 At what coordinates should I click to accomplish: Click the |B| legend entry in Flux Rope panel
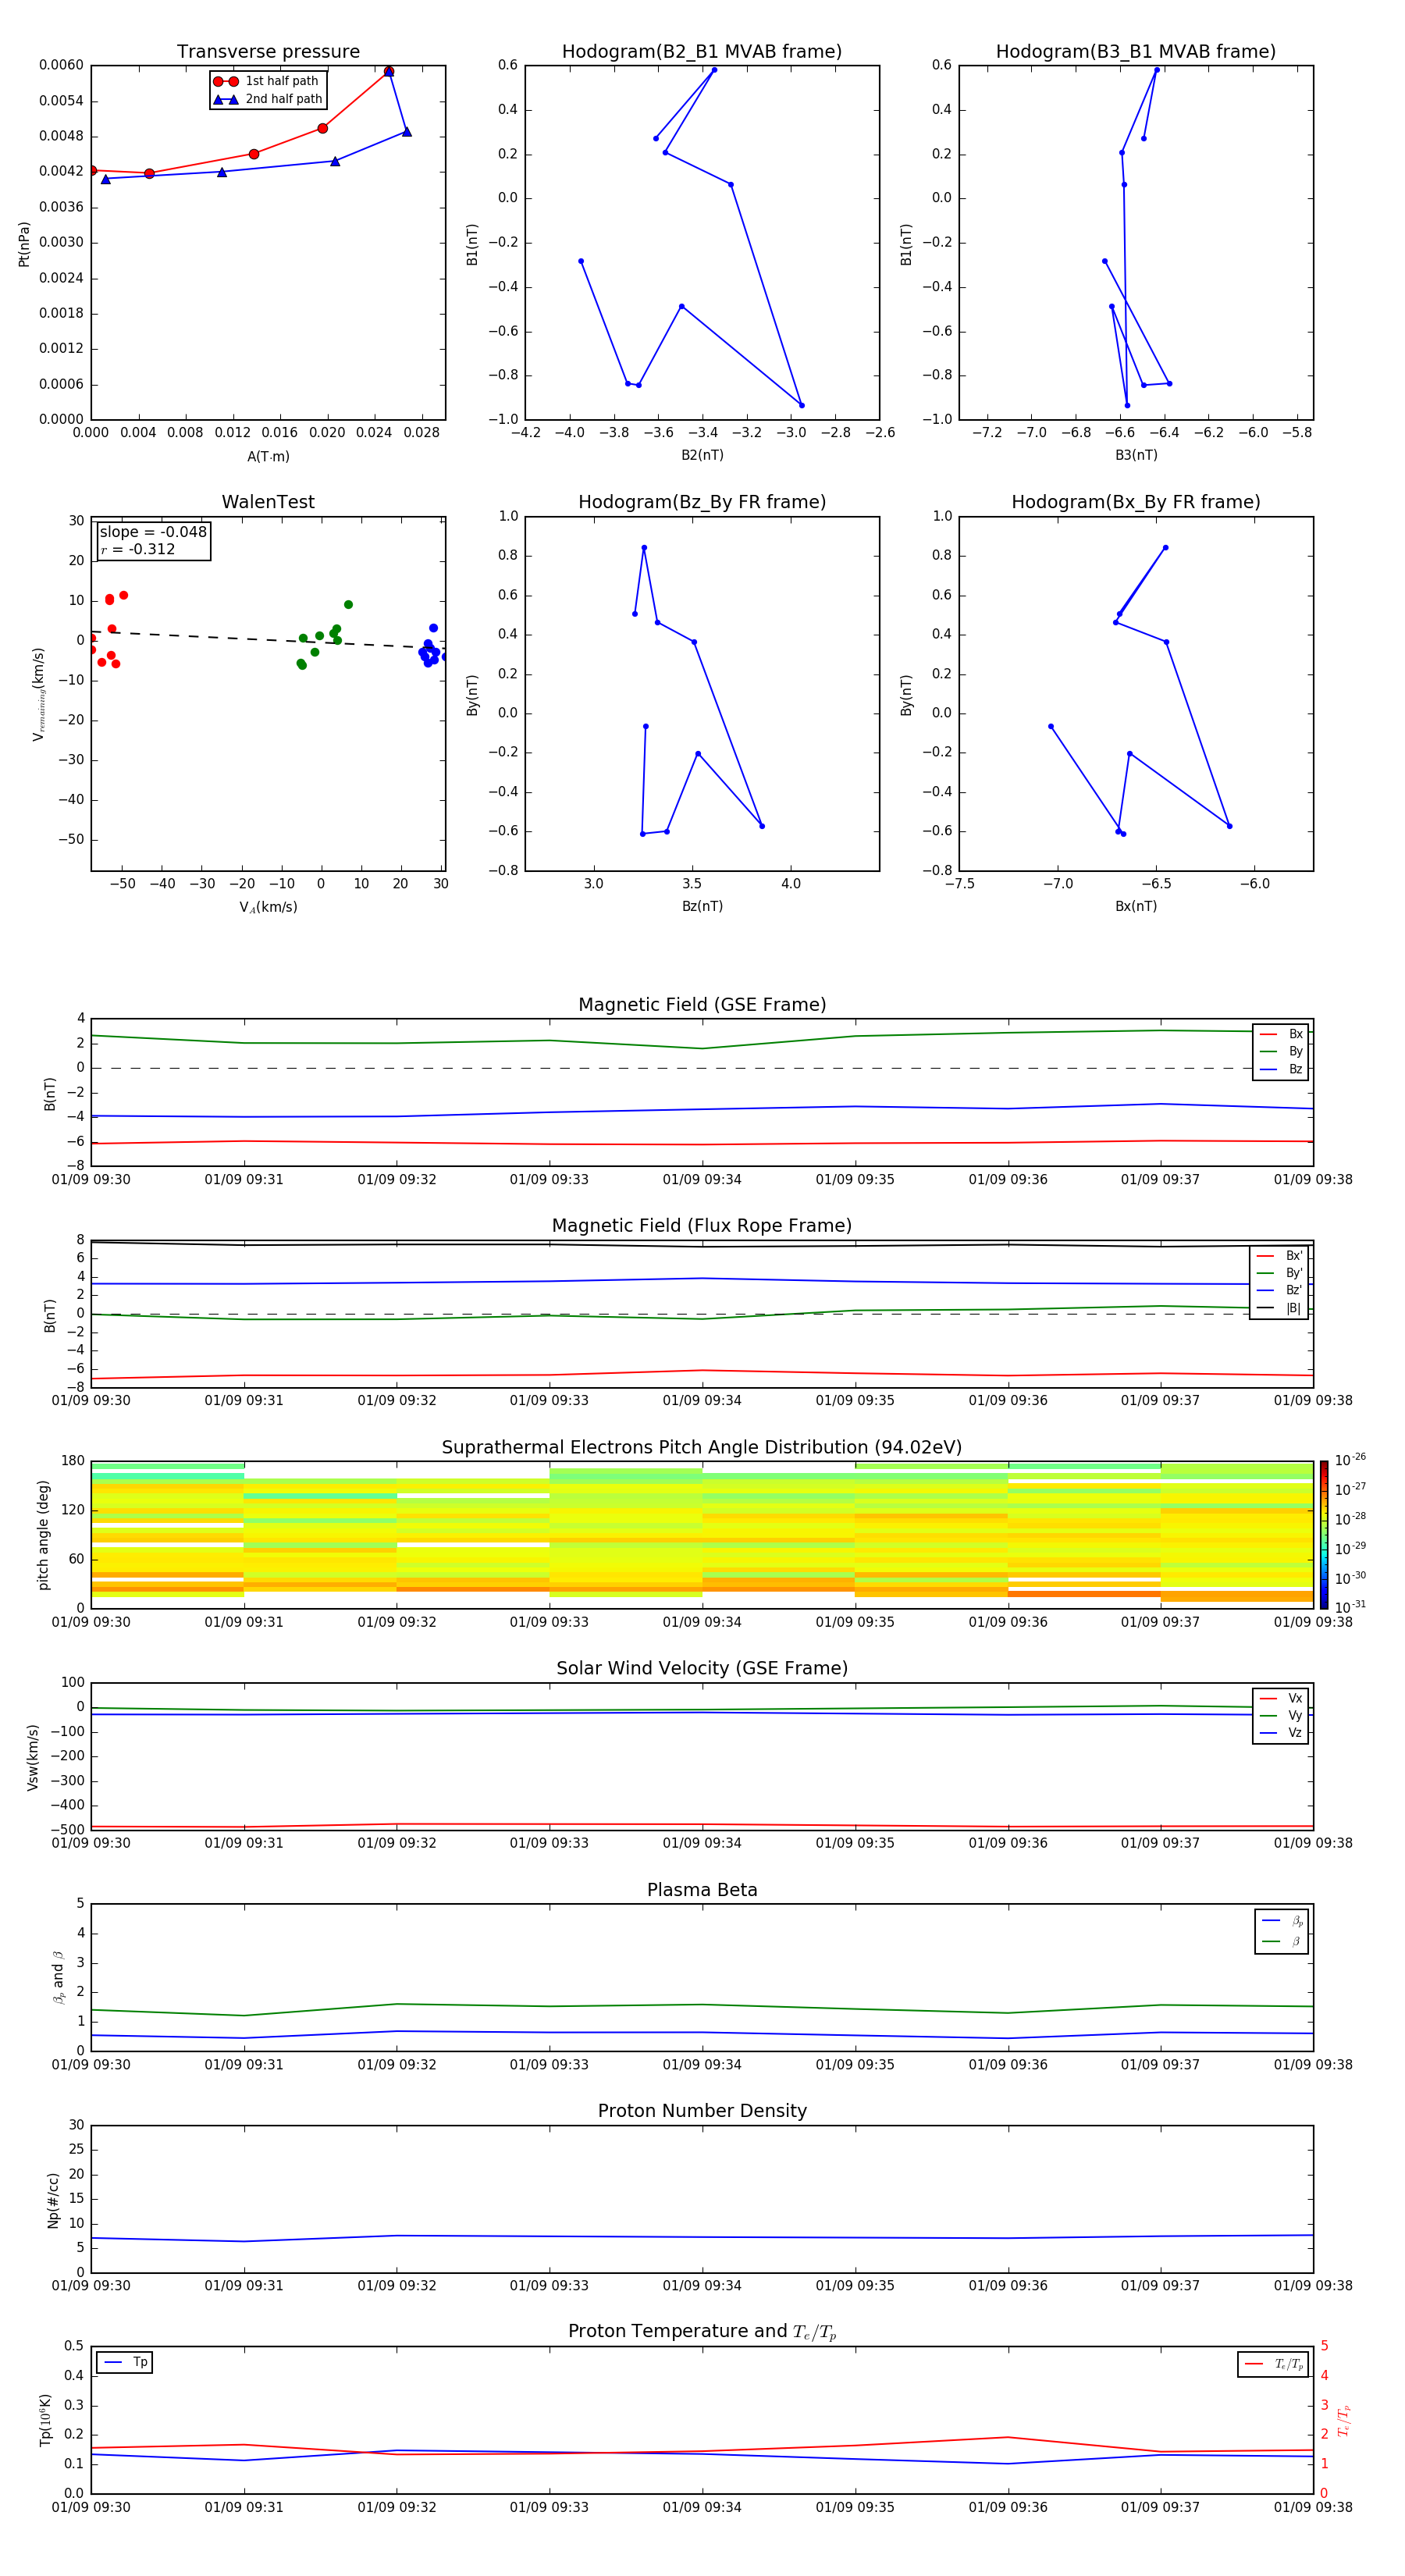(1279, 1308)
